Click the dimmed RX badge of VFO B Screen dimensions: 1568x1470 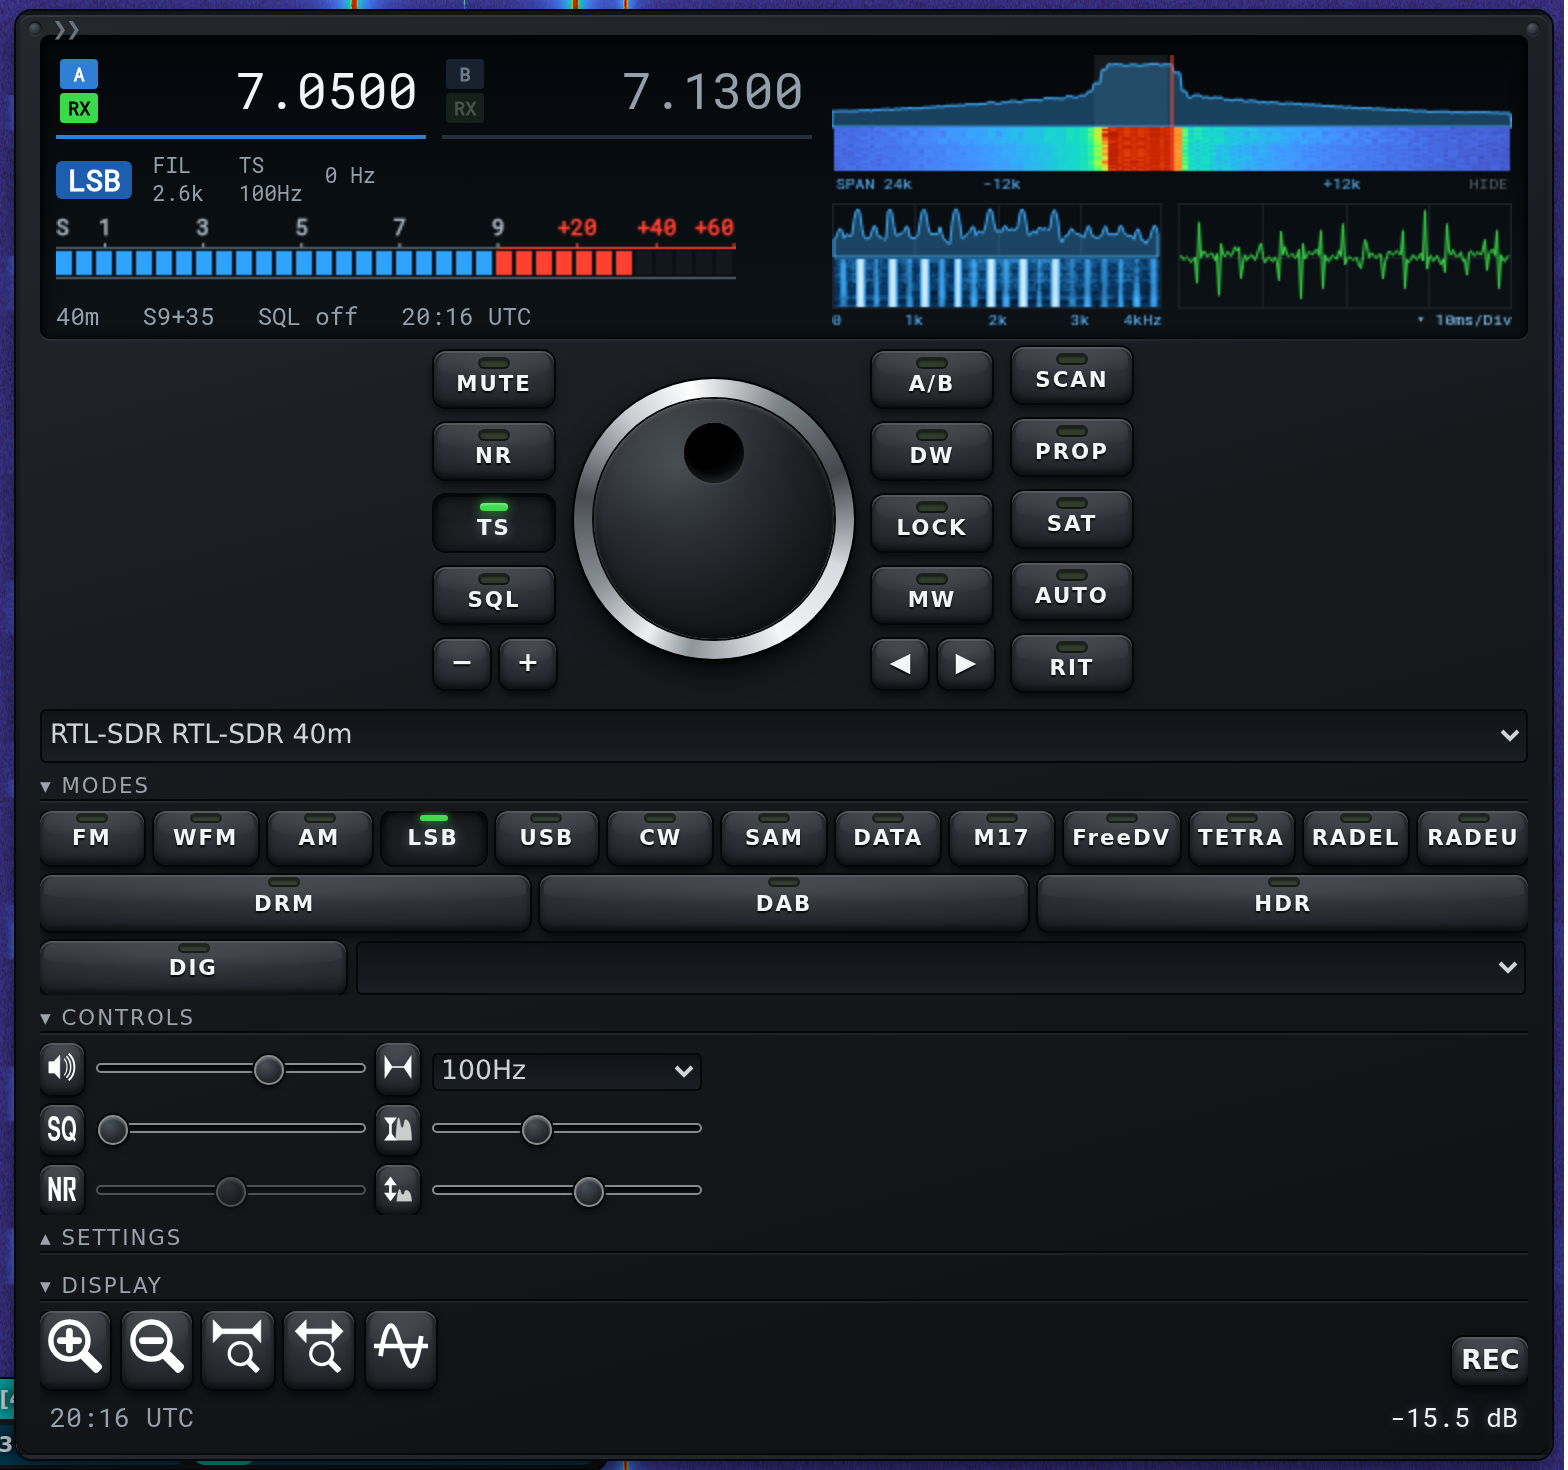click(x=465, y=108)
